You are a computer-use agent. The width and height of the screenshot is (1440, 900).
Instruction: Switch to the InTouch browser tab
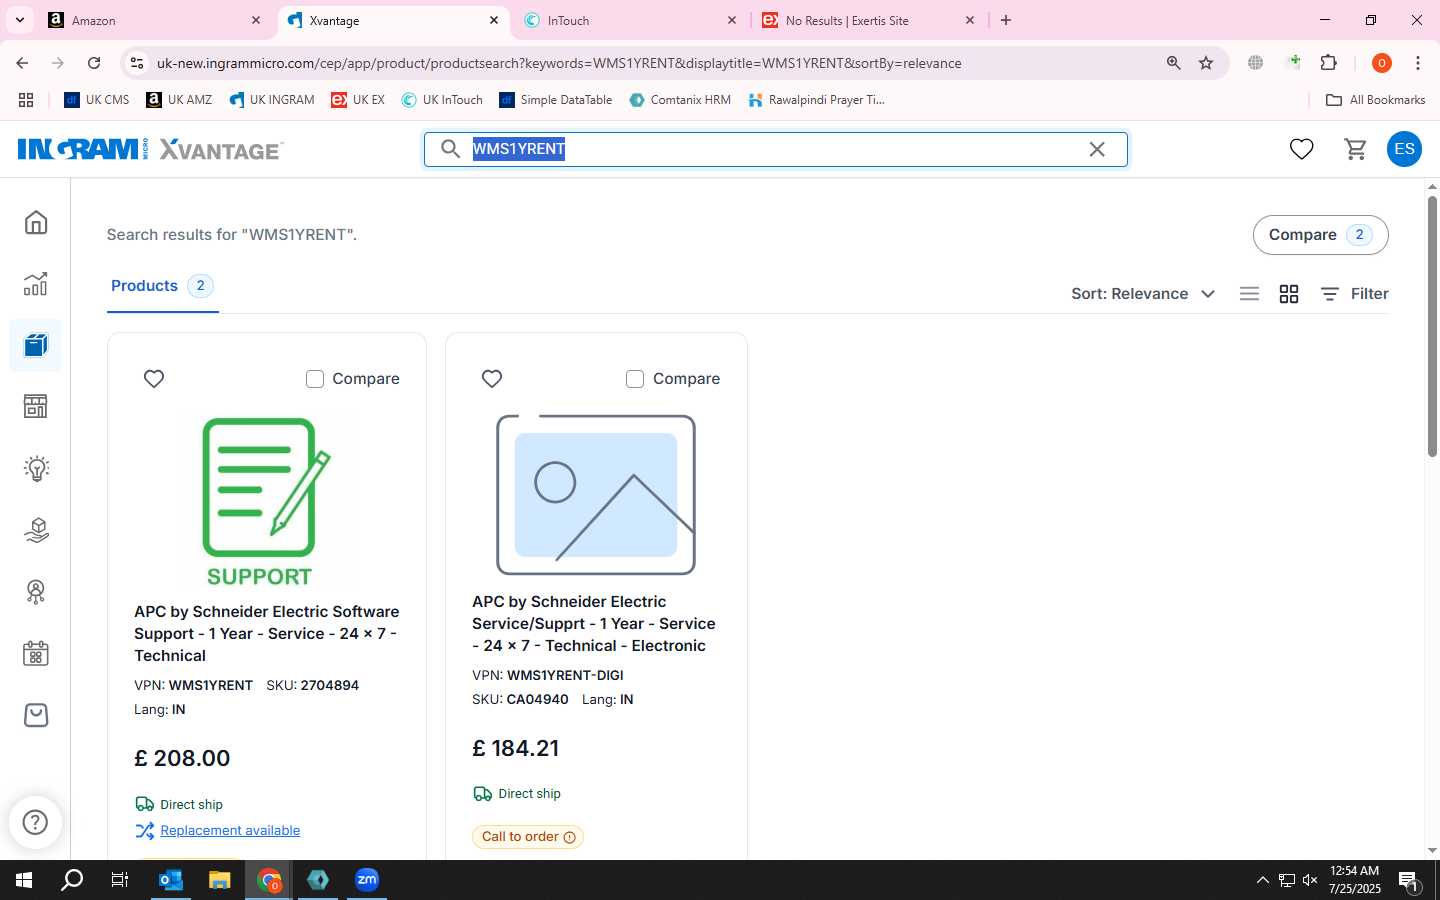coord(630,20)
